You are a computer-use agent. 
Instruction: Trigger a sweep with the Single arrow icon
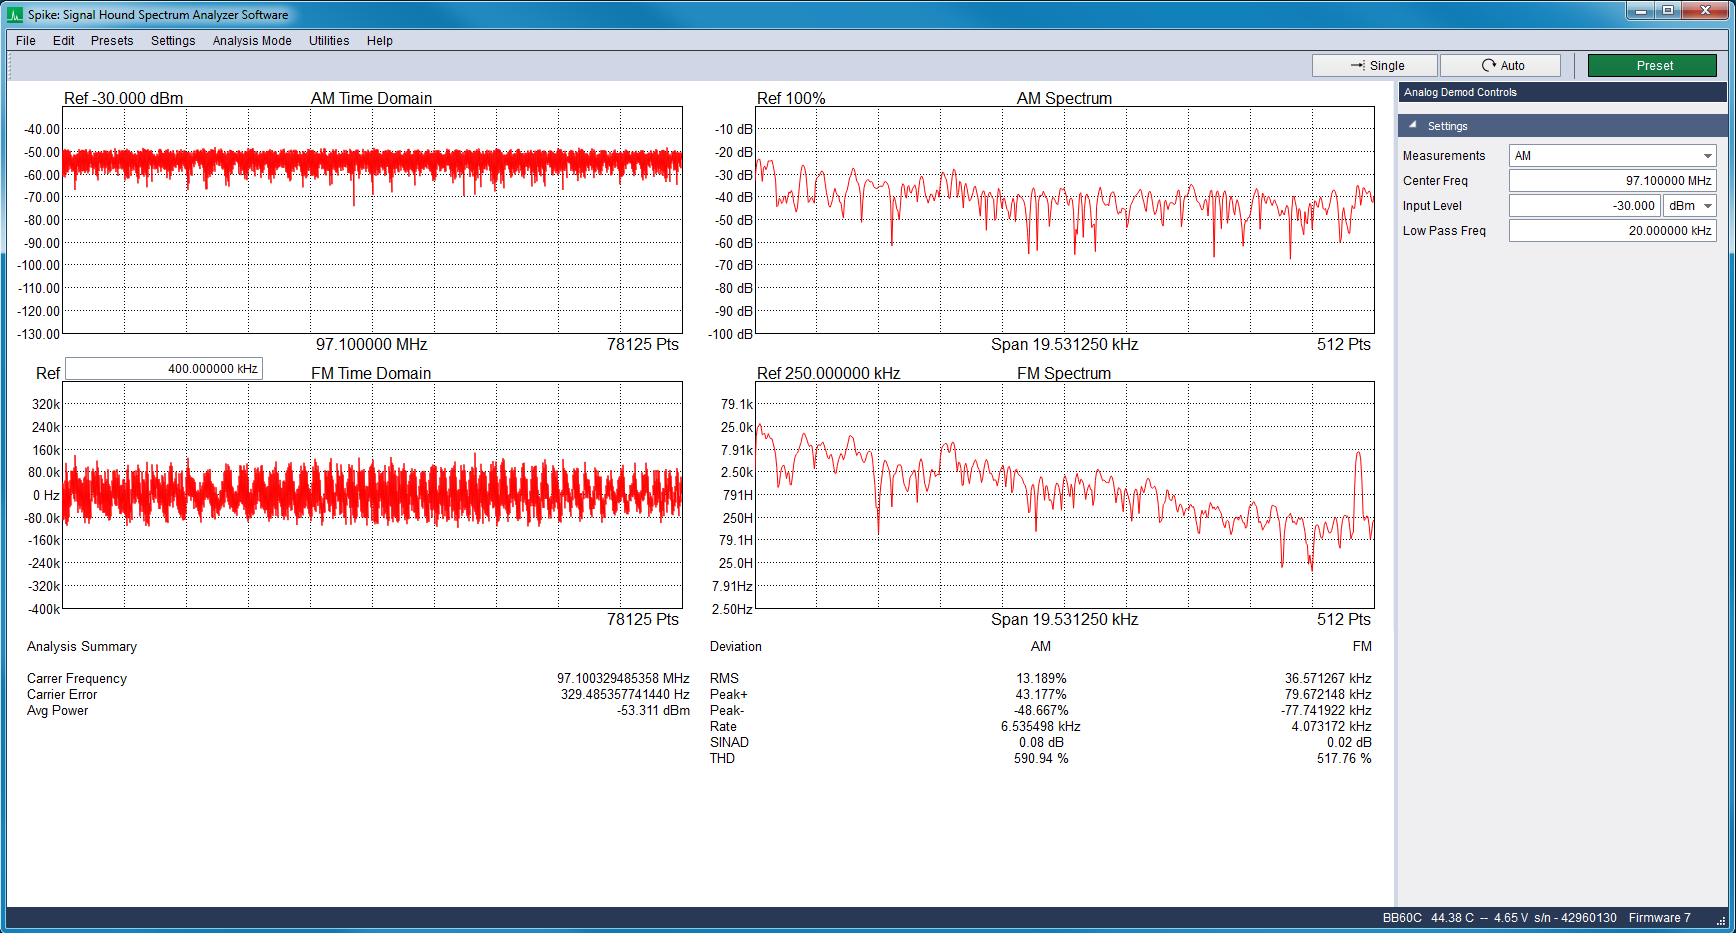1356,64
